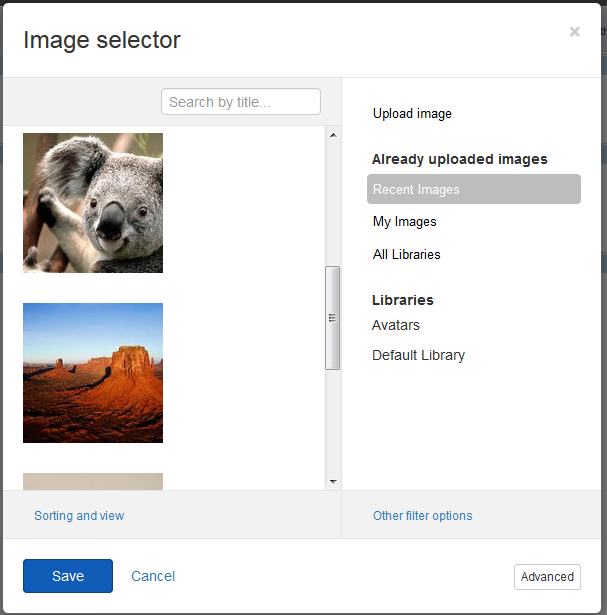
Task: Browse All Libraries
Action: pyautogui.click(x=407, y=255)
